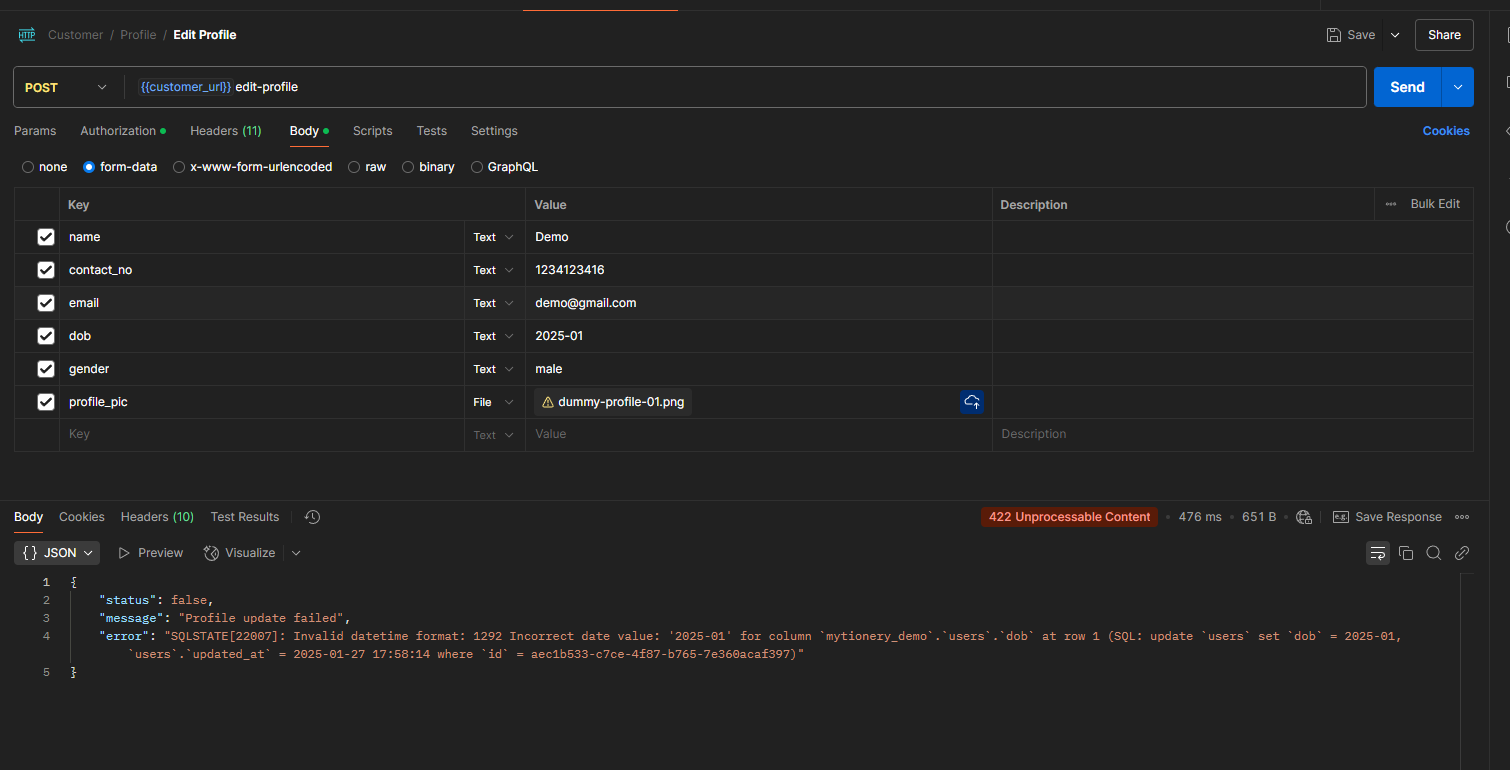Screen dimensions: 1510x770
Task: Click the request URL field
Action: (x=745, y=87)
